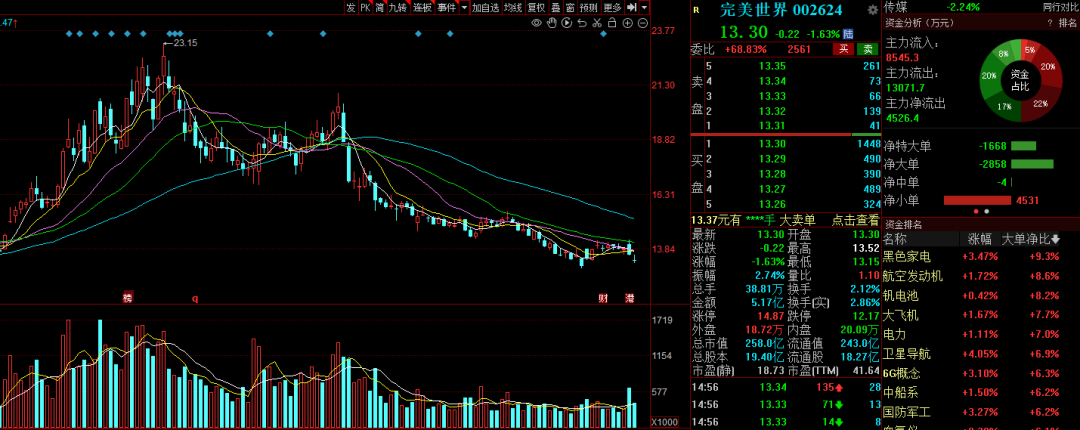Click the green 净大单 -2858 bar
Screen dimensions: 1080x430
(x=1032, y=164)
